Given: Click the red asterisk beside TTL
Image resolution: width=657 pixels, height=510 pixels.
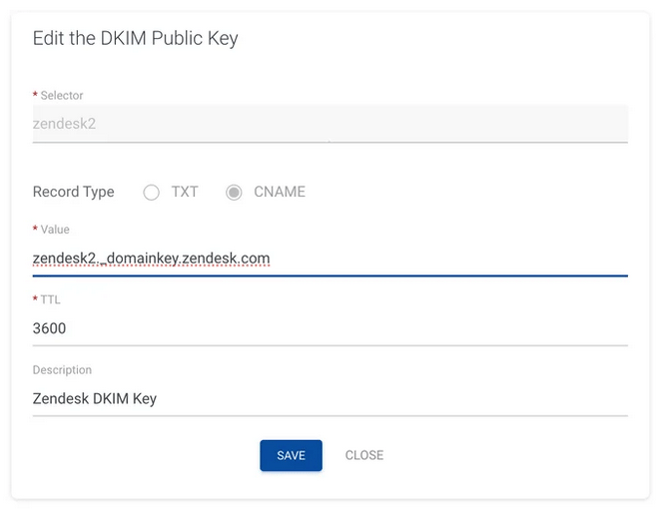Looking at the screenshot, I should point(35,298).
